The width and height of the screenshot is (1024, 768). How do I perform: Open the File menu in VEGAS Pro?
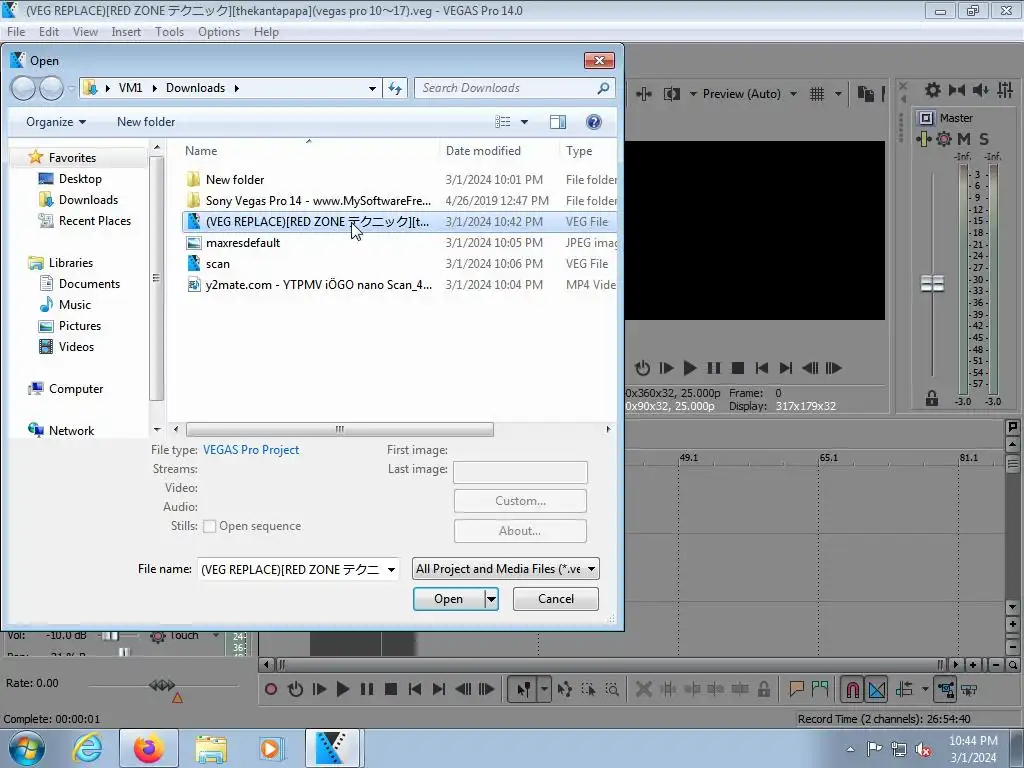click(16, 31)
